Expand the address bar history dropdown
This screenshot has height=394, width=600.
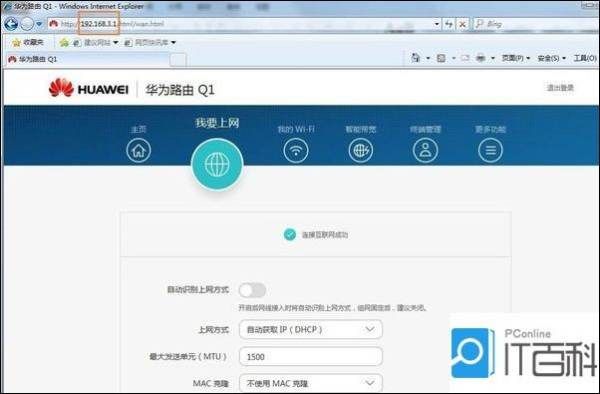click(x=437, y=24)
